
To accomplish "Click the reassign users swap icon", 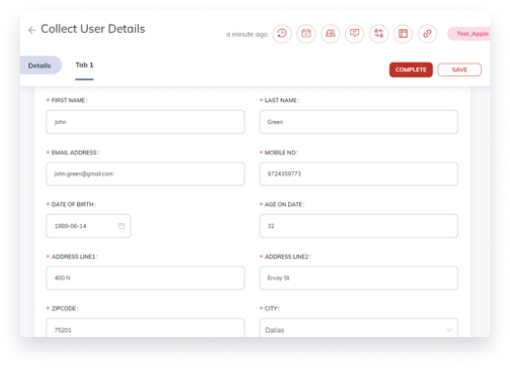I will click(x=379, y=34).
